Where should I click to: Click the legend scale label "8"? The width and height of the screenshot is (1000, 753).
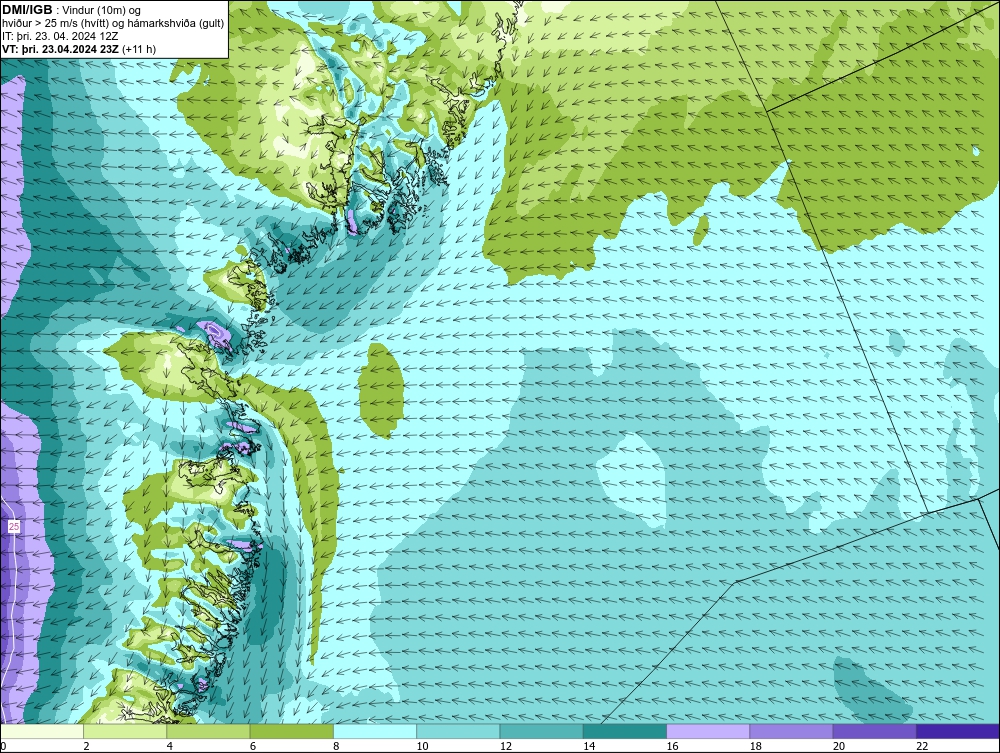tap(336, 746)
